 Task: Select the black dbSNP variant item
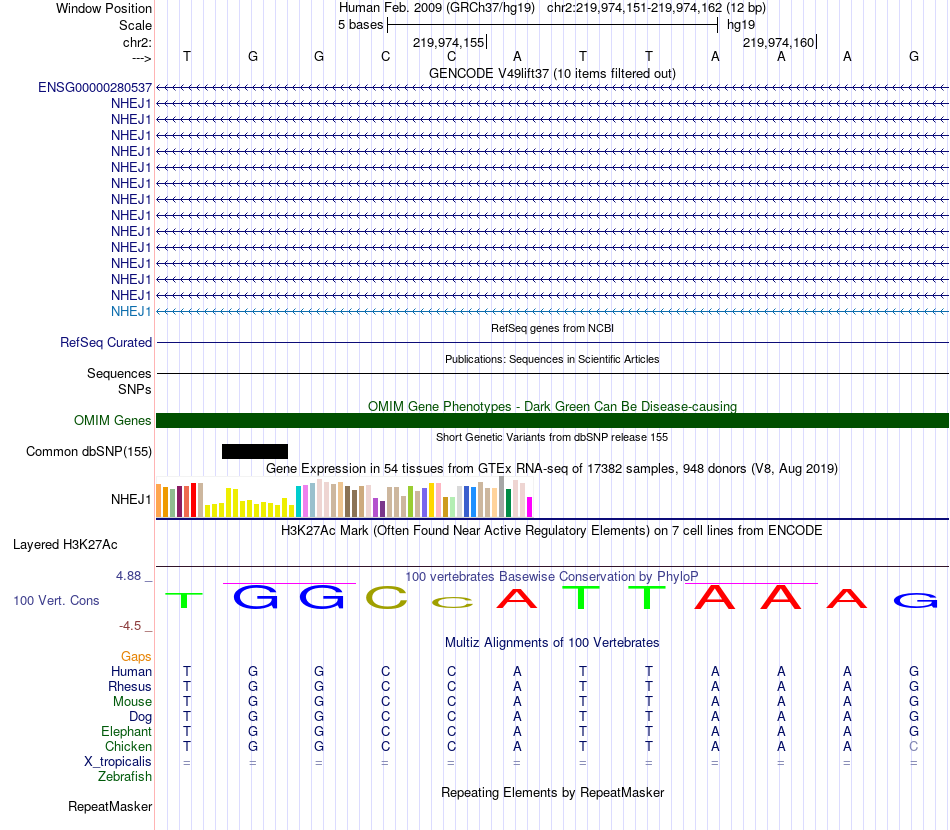[x=255, y=451]
